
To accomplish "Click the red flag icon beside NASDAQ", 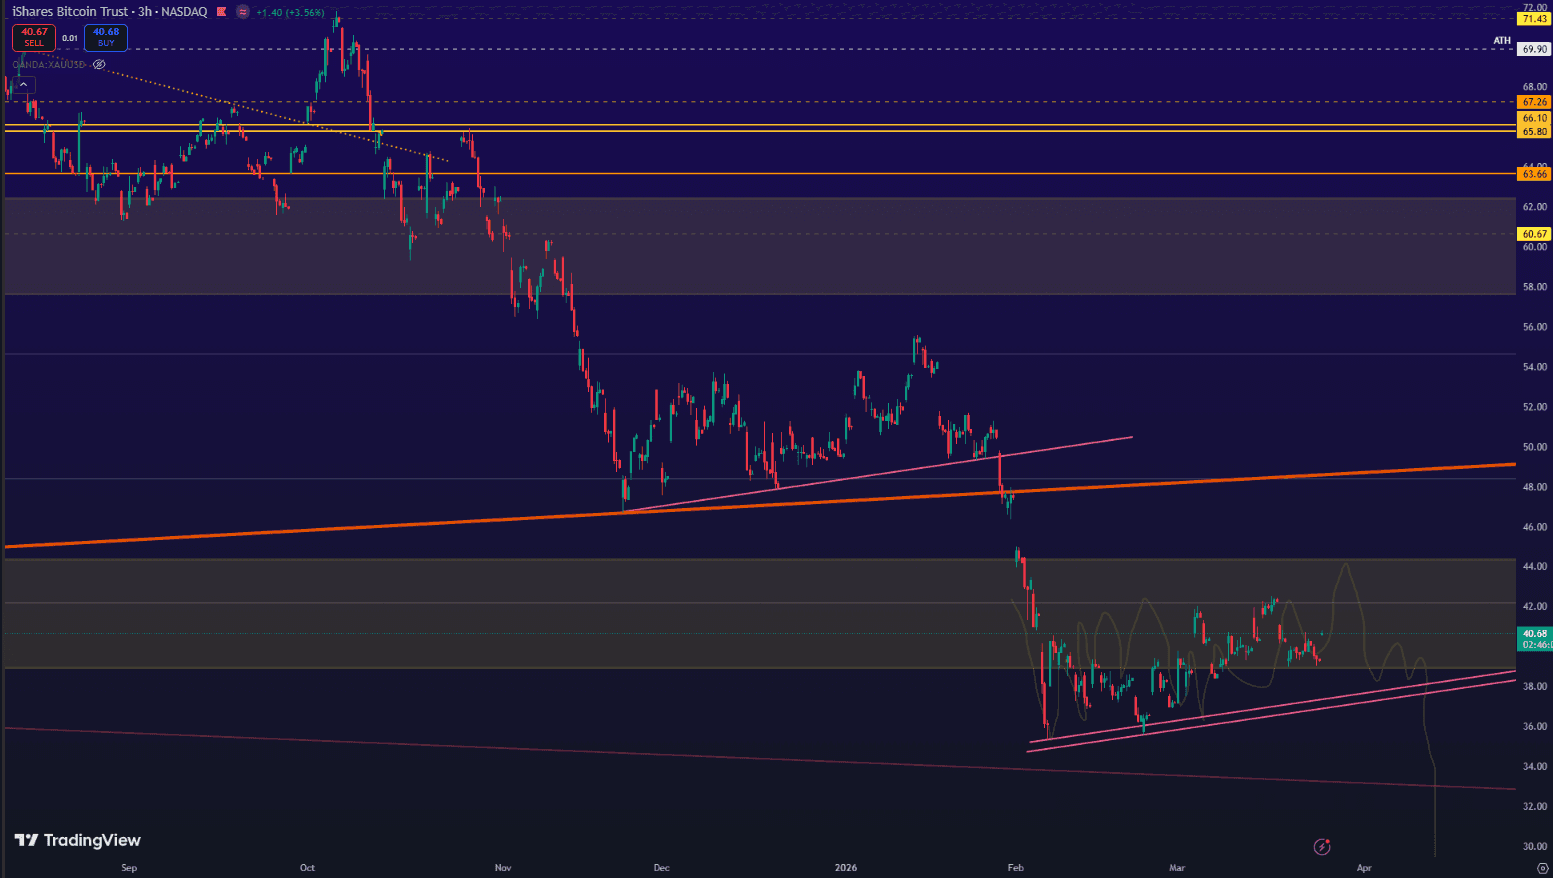I will tap(222, 12).
